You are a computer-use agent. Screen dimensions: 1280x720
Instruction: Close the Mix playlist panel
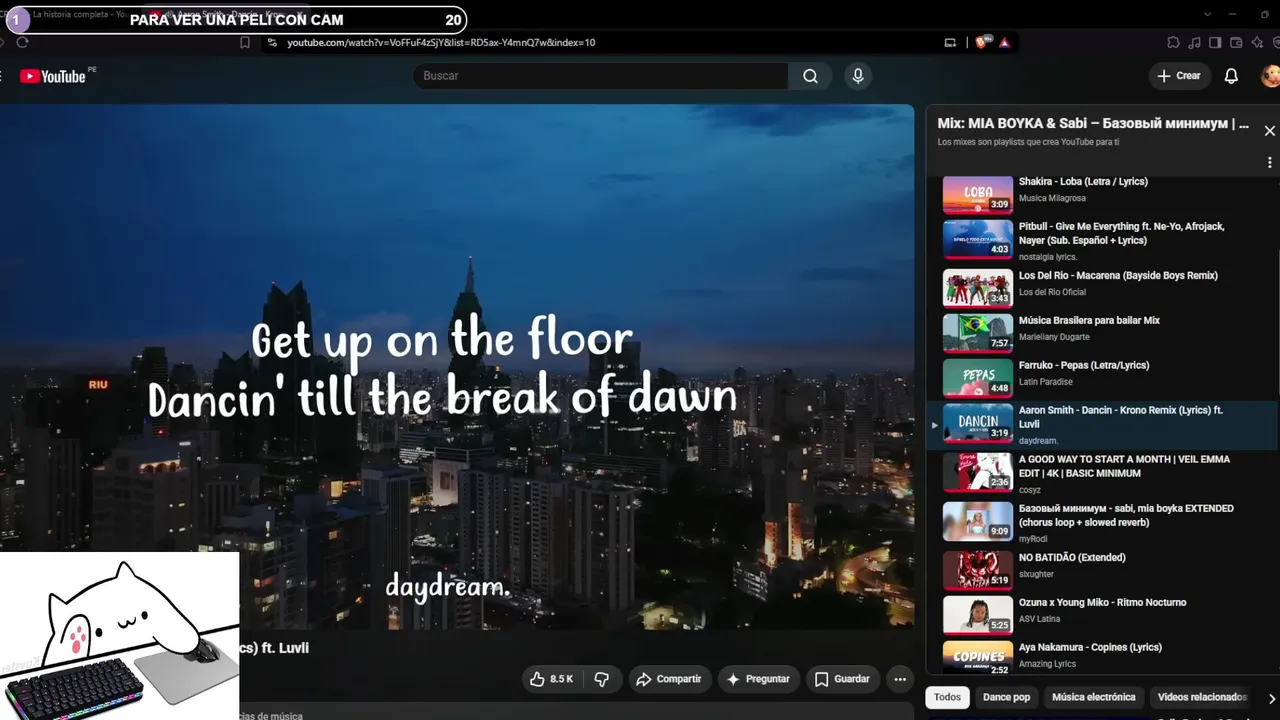1269,130
